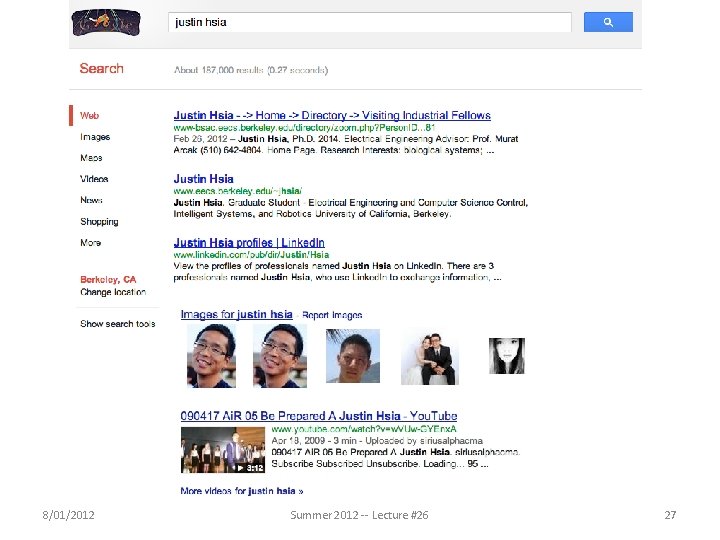Switch to Images results

point(95,137)
